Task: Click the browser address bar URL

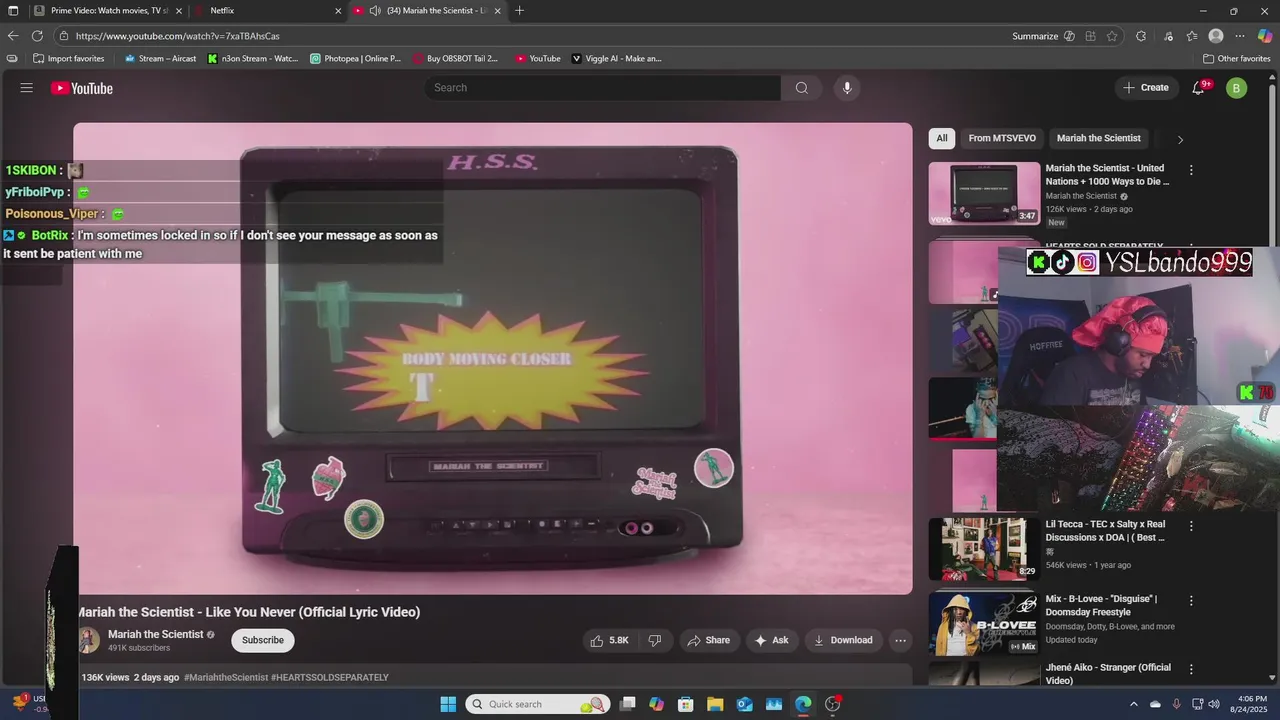Action: (177, 36)
